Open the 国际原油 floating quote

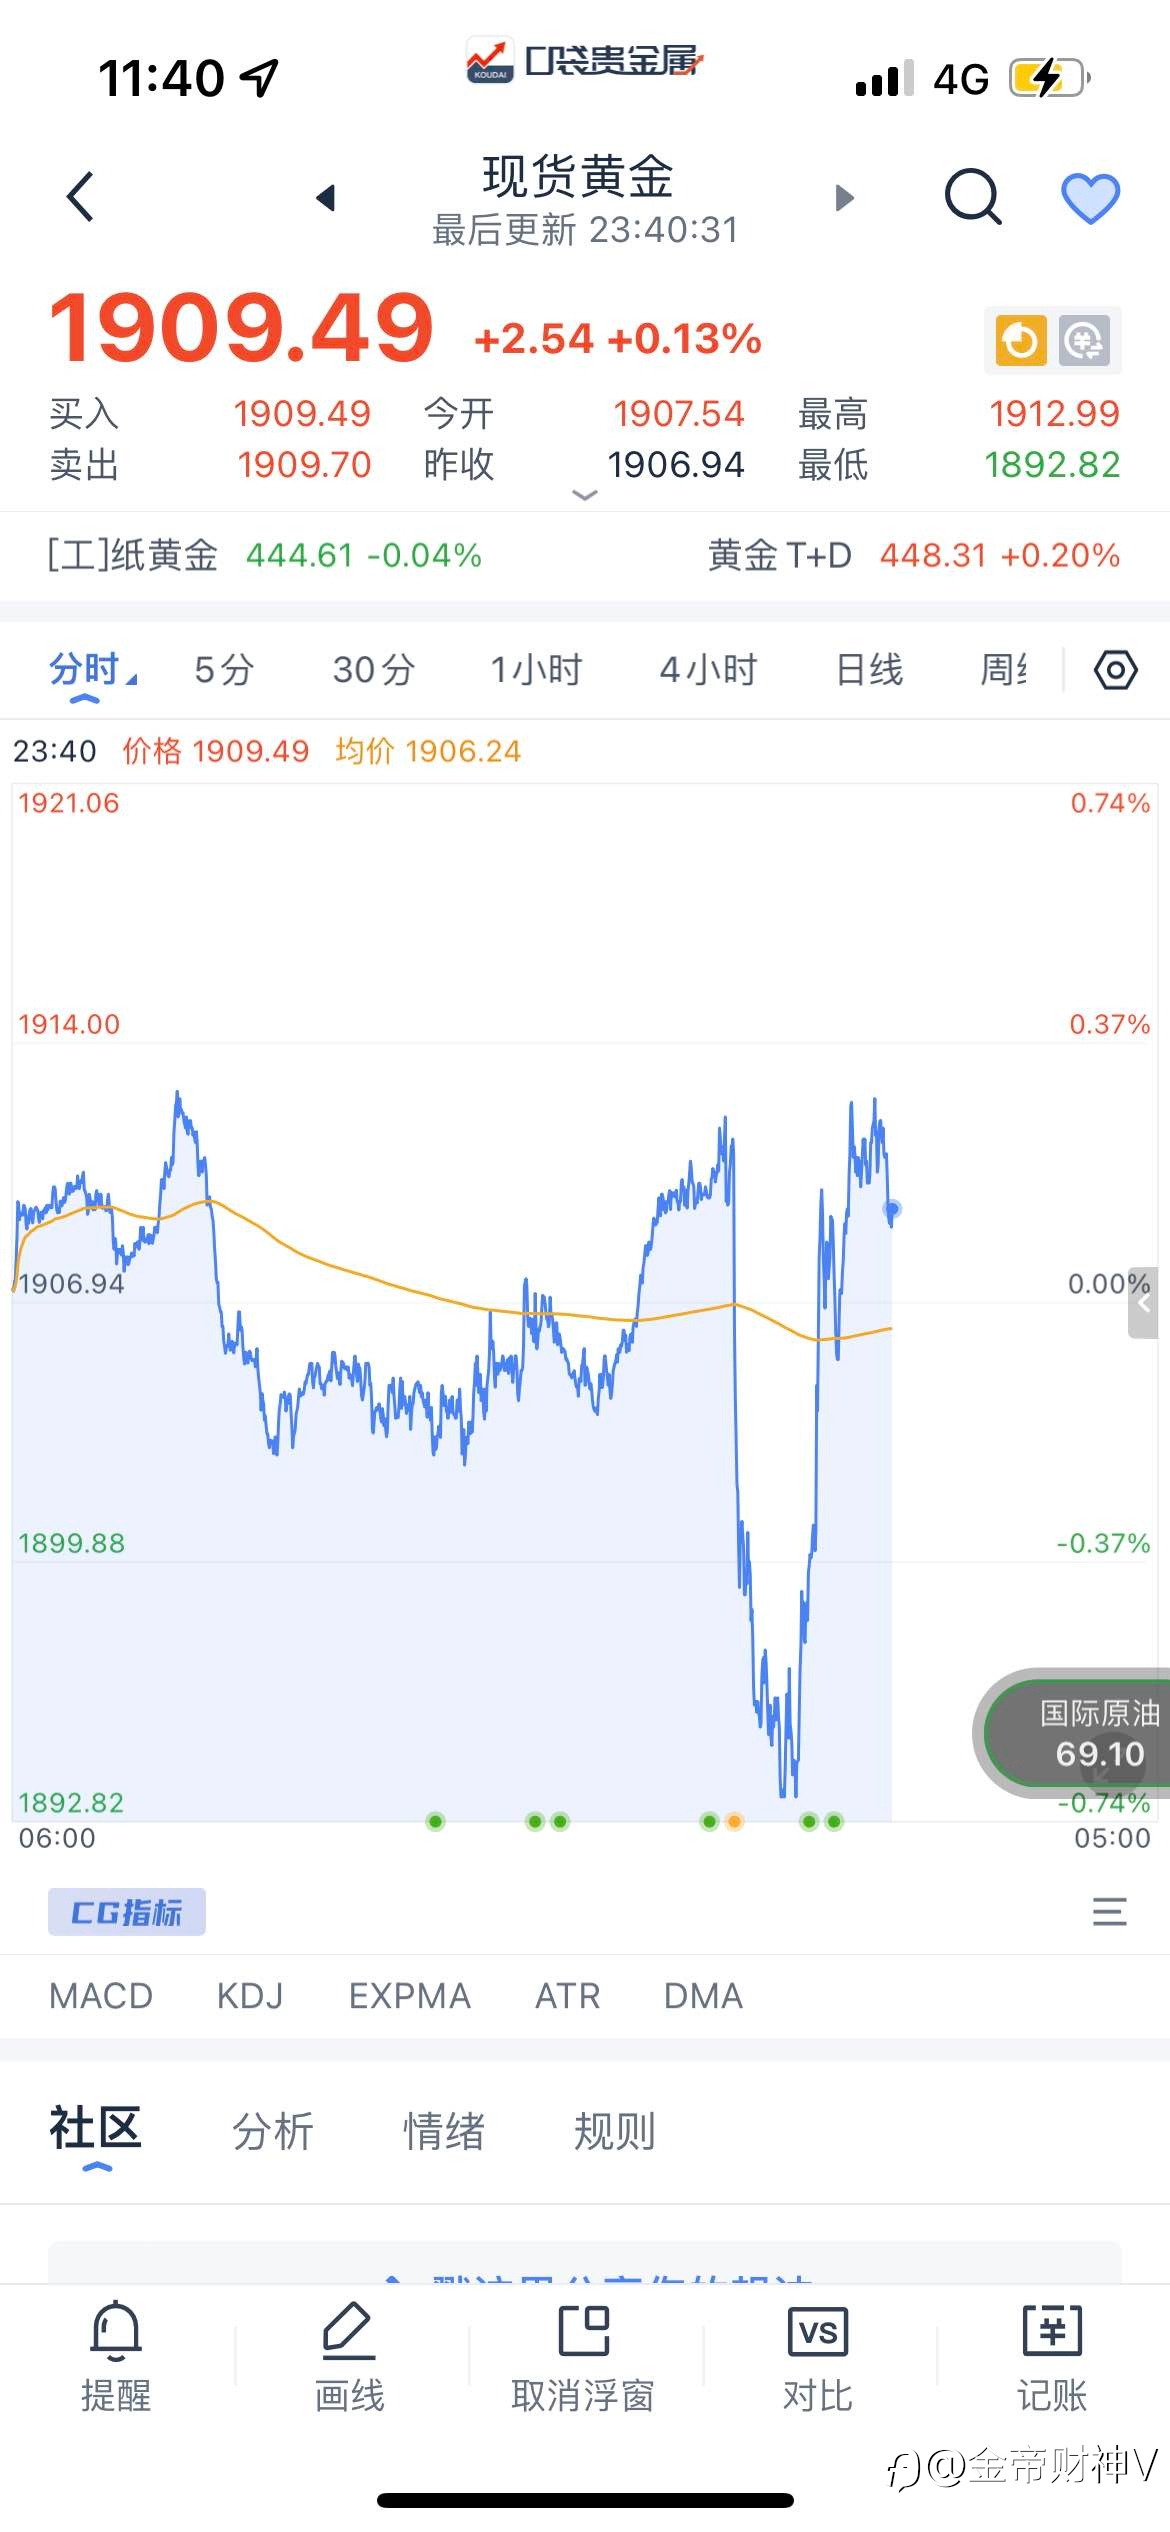pyautogui.click(x=1077, y=1733)
